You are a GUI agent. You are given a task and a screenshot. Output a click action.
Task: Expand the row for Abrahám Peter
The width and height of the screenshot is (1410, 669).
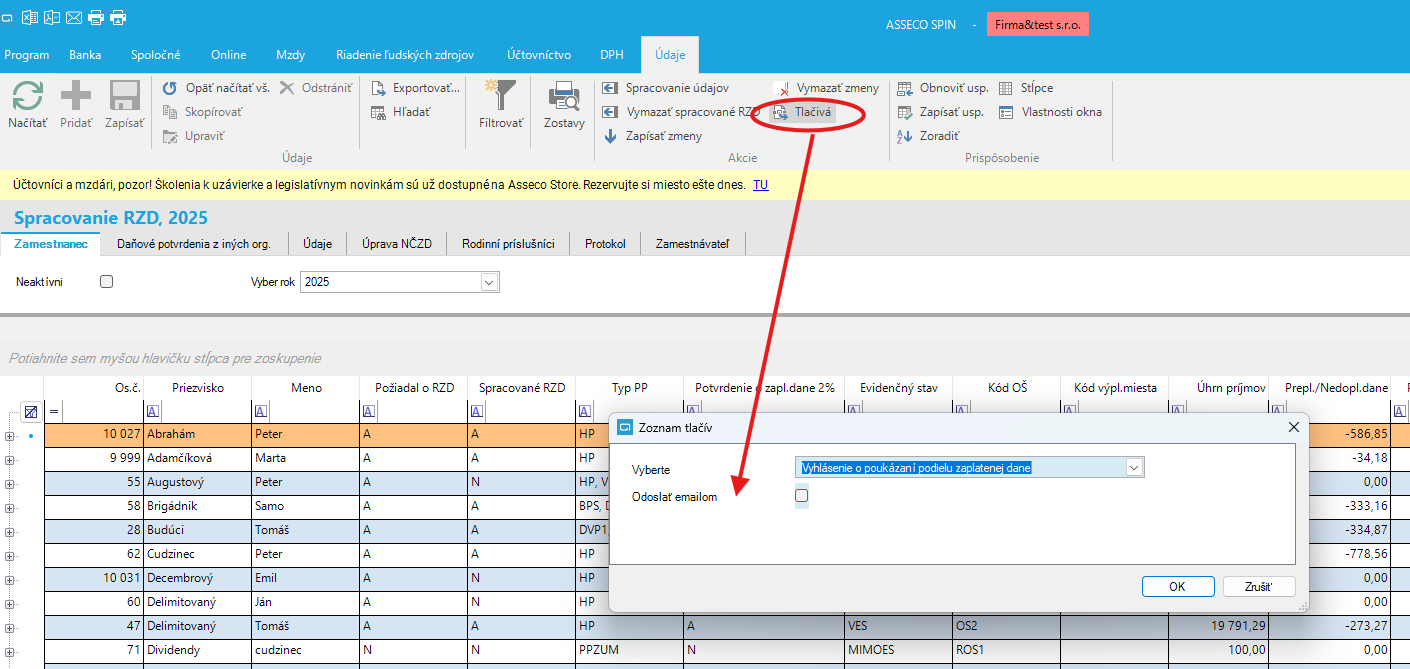pos(10,436)
